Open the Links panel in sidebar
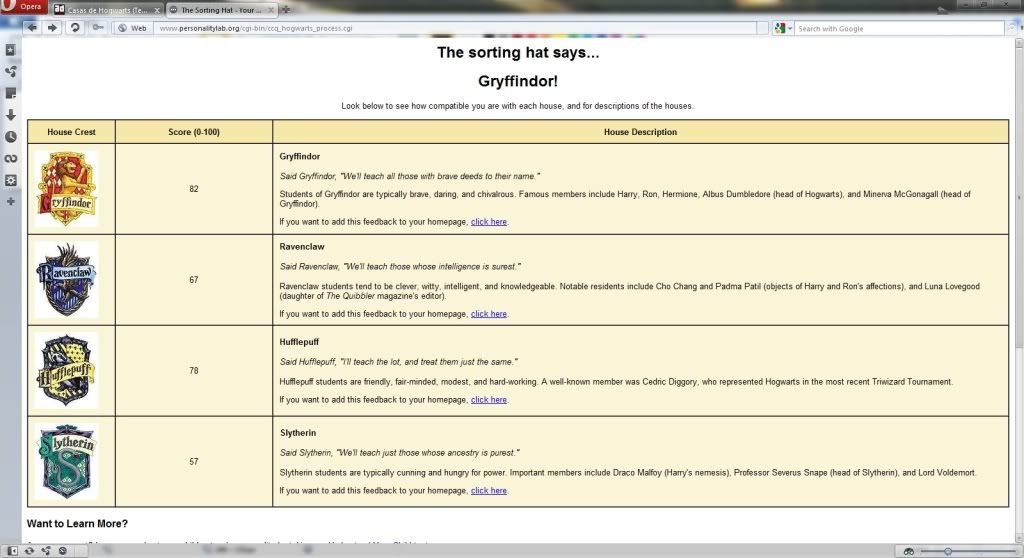The height and width of the screenshot is (558, 1024). (10, 158)
